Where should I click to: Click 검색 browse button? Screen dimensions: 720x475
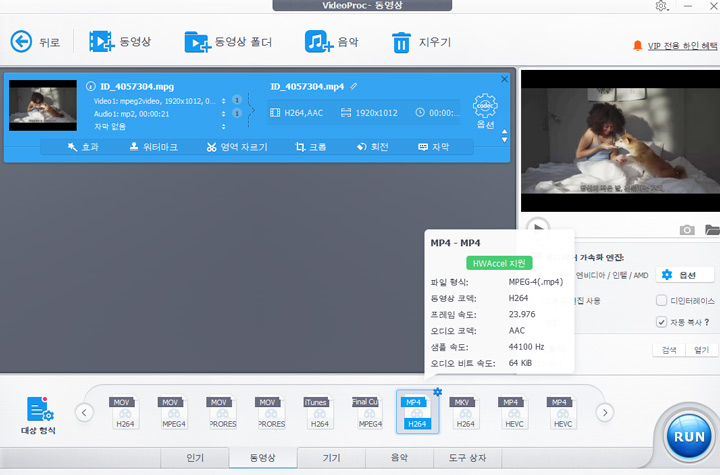point(669,350)
